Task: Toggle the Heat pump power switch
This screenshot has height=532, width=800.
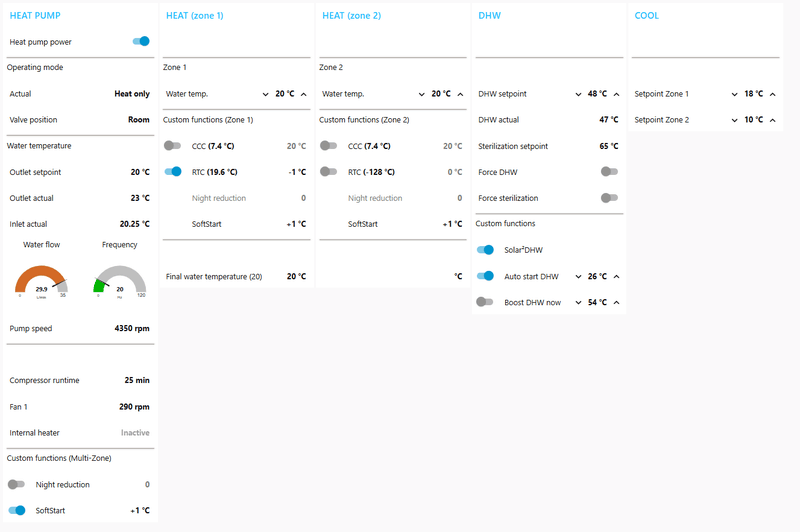Action: click(141, 41)
